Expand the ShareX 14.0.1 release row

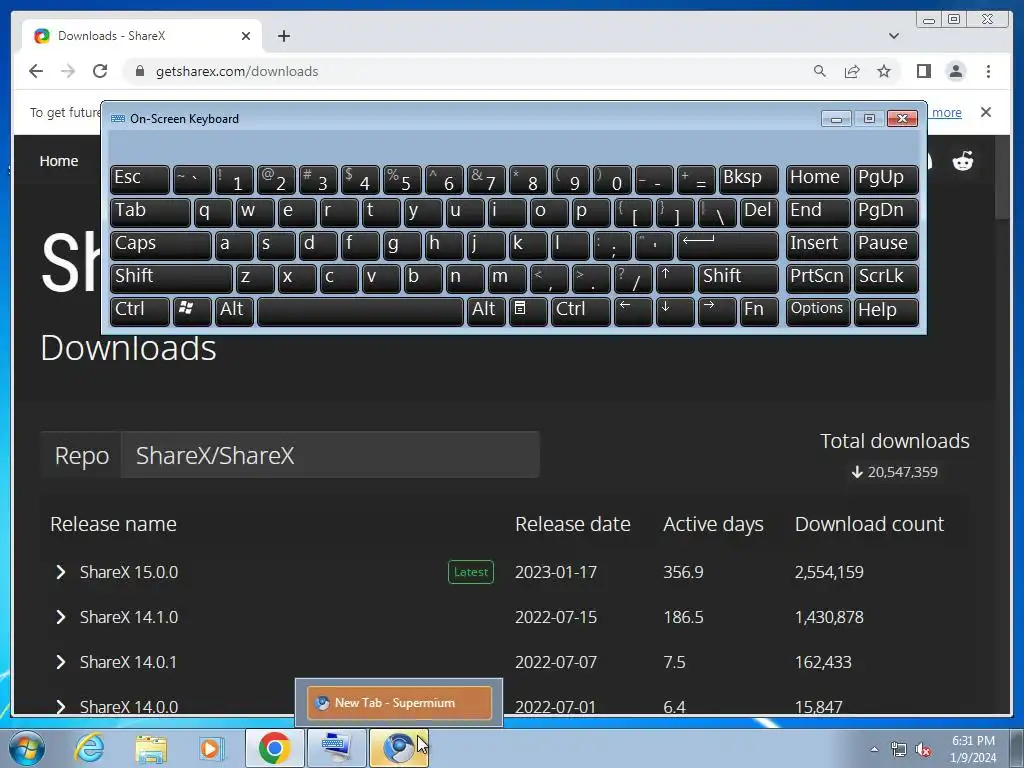click(x=61, y=662)
